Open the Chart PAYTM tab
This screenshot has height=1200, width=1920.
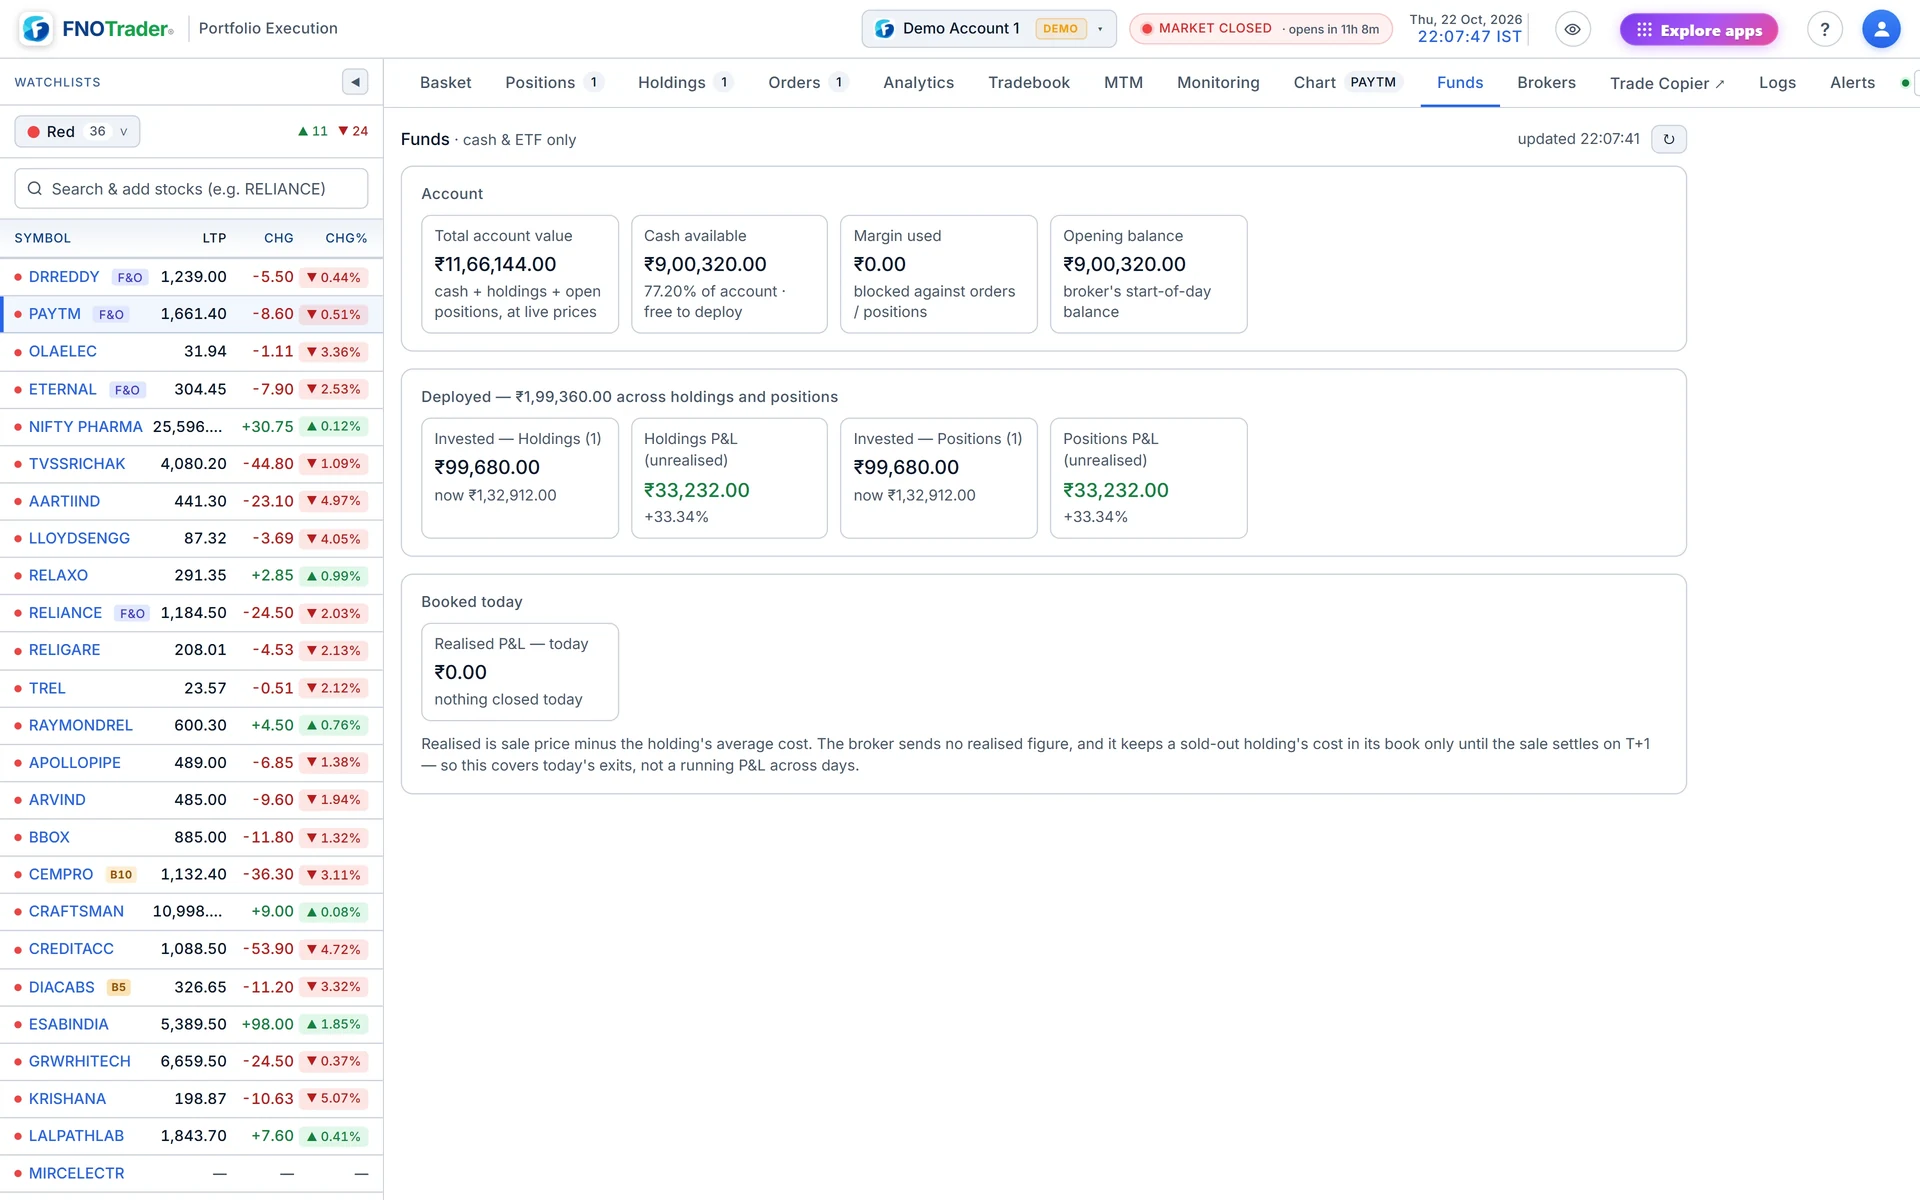click(1347, 83)
